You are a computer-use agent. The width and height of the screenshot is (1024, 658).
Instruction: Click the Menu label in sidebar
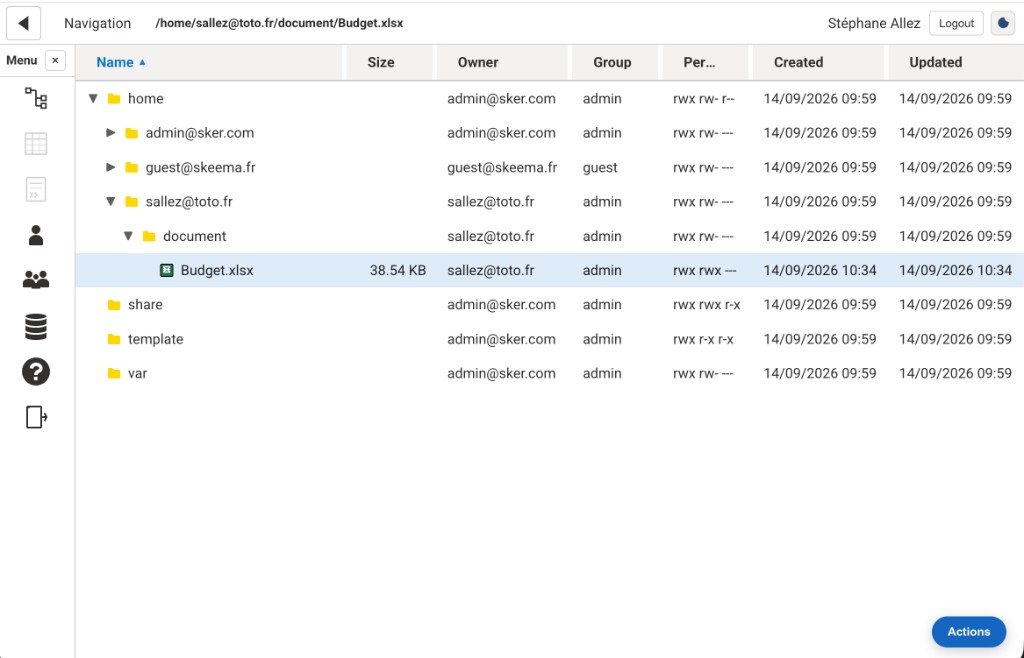(x=22, y=61)
